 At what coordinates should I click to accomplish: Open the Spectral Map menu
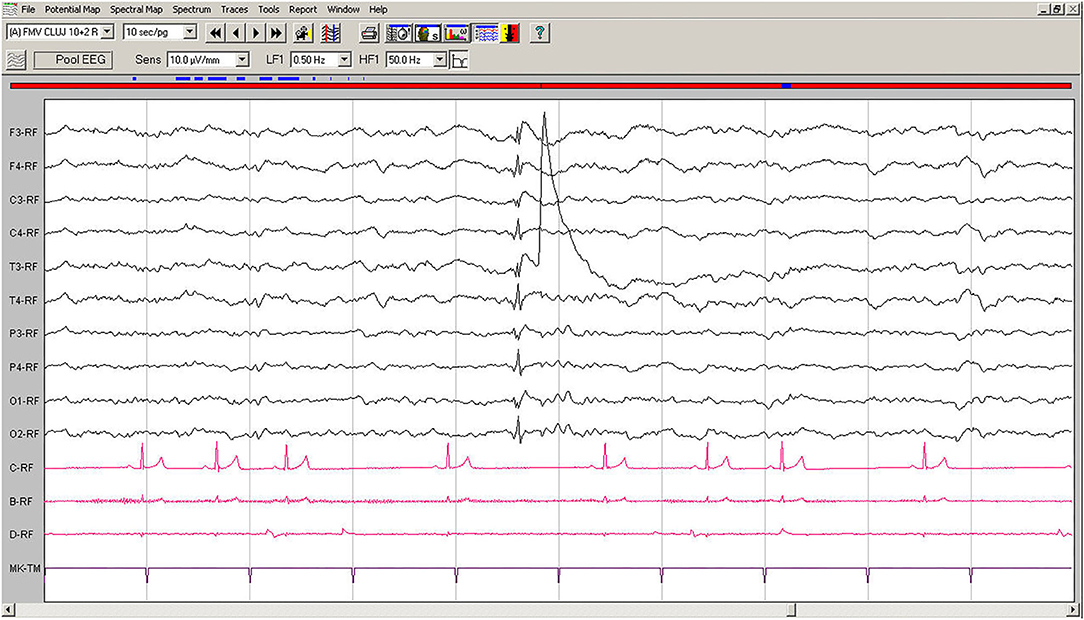point(136,10)
